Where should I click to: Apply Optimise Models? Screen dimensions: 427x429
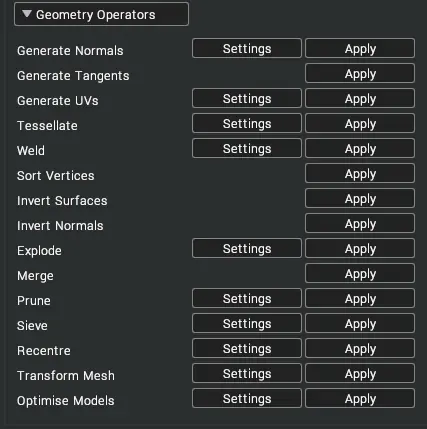(360, 398)
